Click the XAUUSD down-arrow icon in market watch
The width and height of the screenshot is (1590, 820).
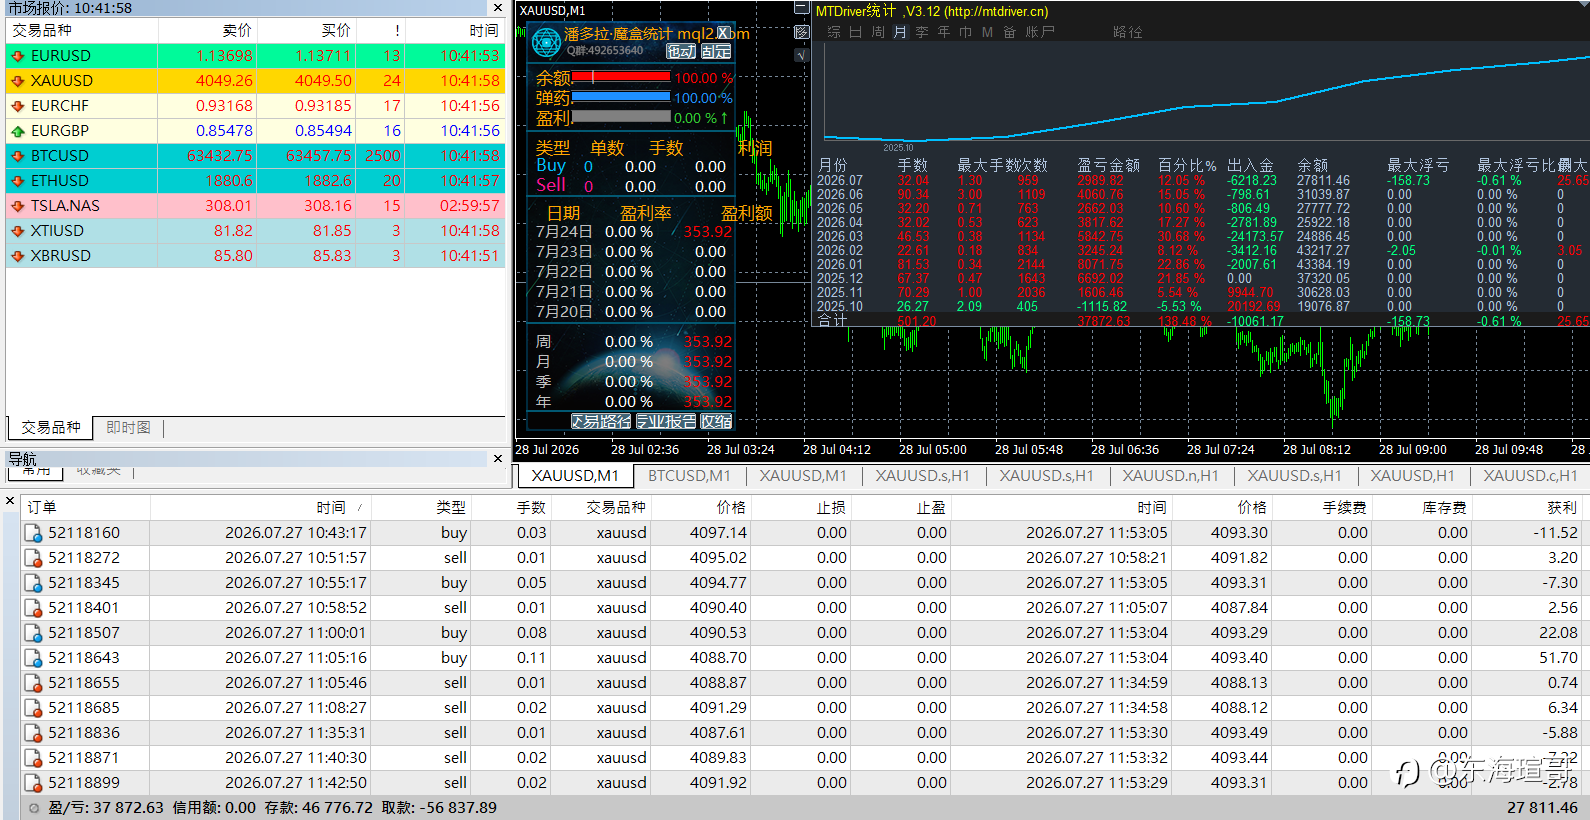18,81
